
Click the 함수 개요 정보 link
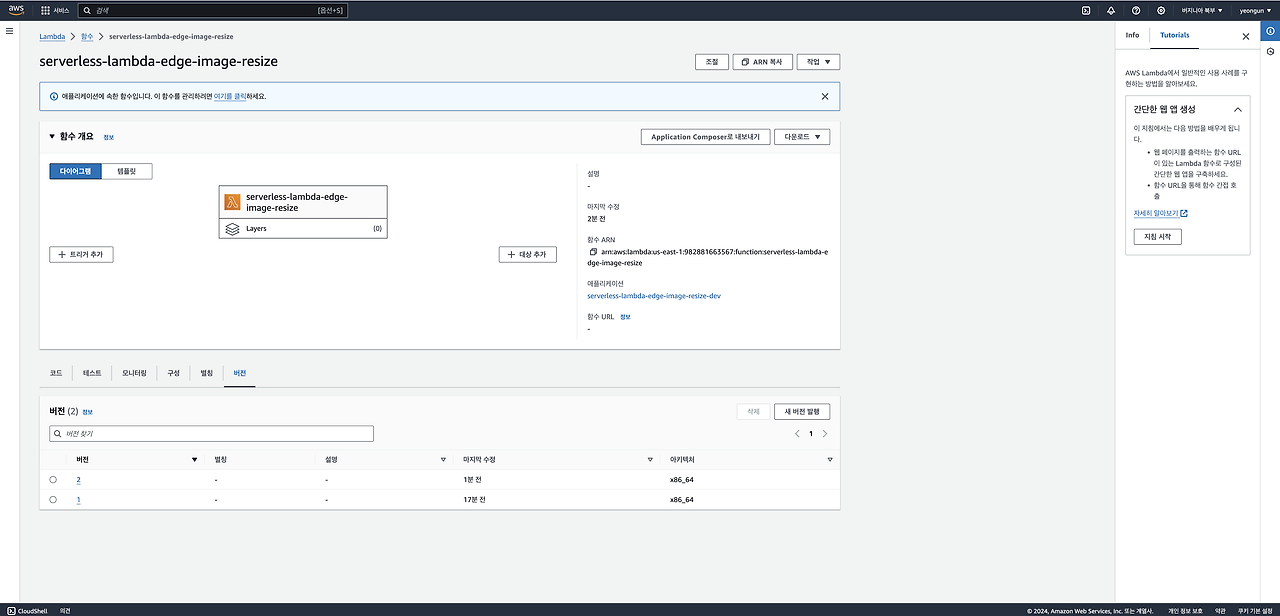tap(108, 137)
